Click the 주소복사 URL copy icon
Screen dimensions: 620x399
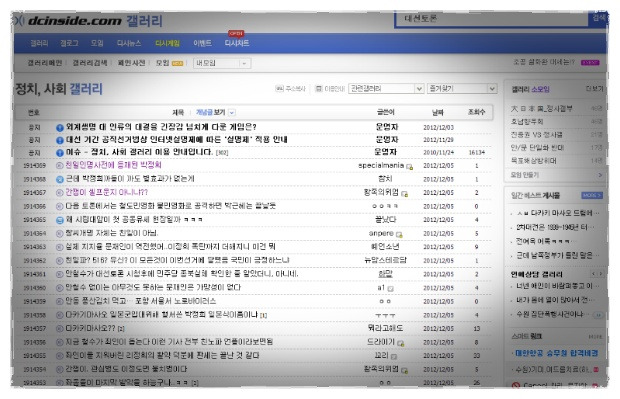[x=279, y=89]
